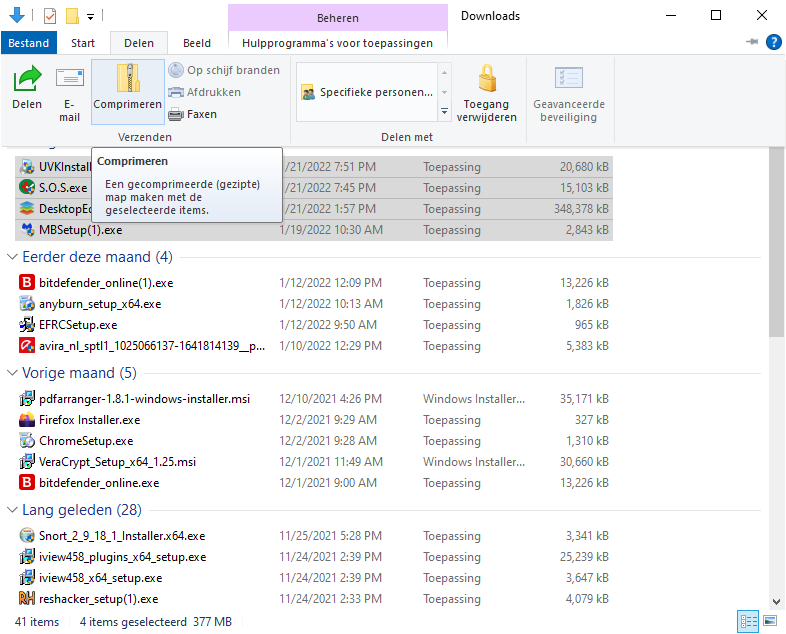Image resolution: width=786 pixels, height=634 pixels.
Task: Click the Delen share icon in ribbon
Action: click(x=27, y=80)
